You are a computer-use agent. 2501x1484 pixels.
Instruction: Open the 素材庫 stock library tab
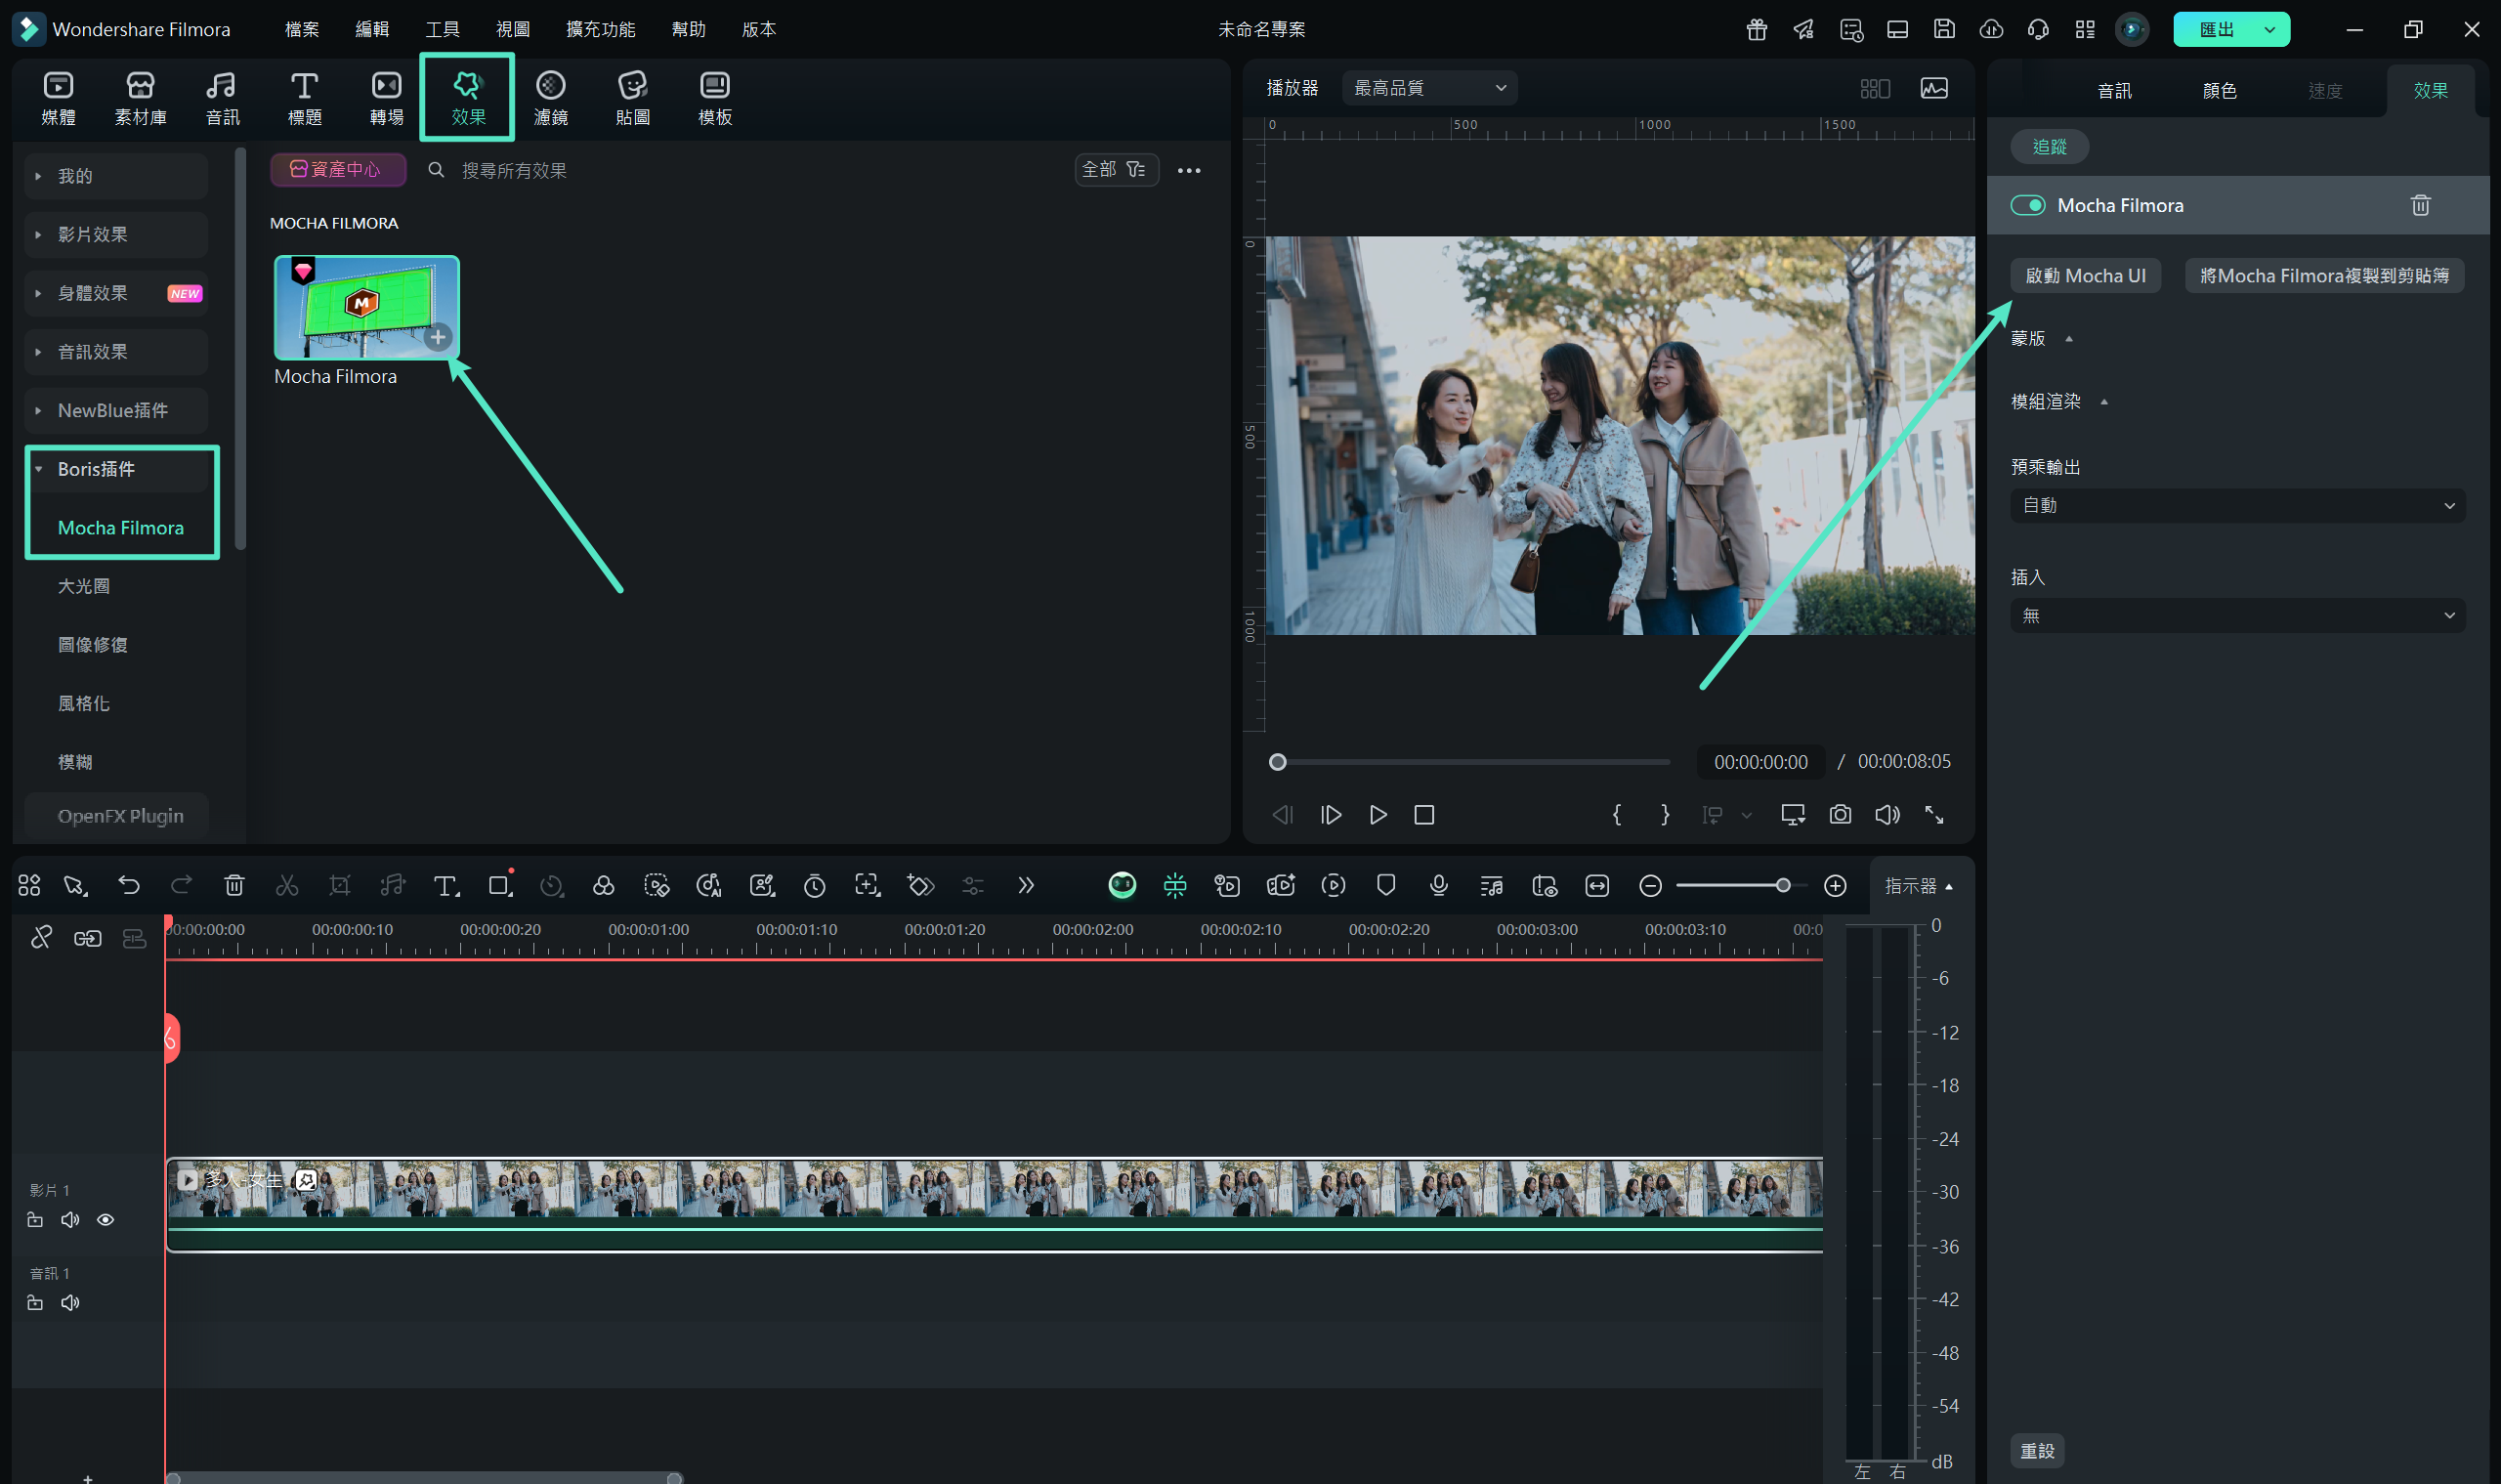pyautogui.click(x=140, y=98)
